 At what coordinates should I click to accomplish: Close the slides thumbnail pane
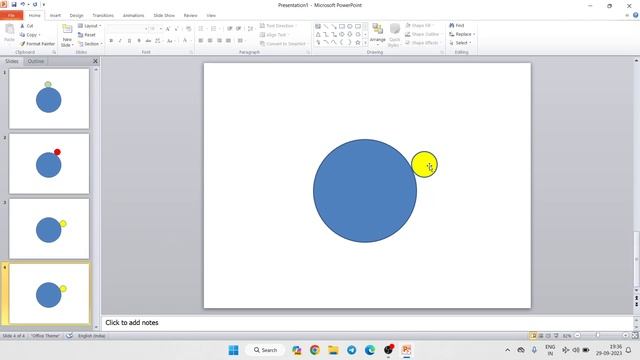click(95, 61)
